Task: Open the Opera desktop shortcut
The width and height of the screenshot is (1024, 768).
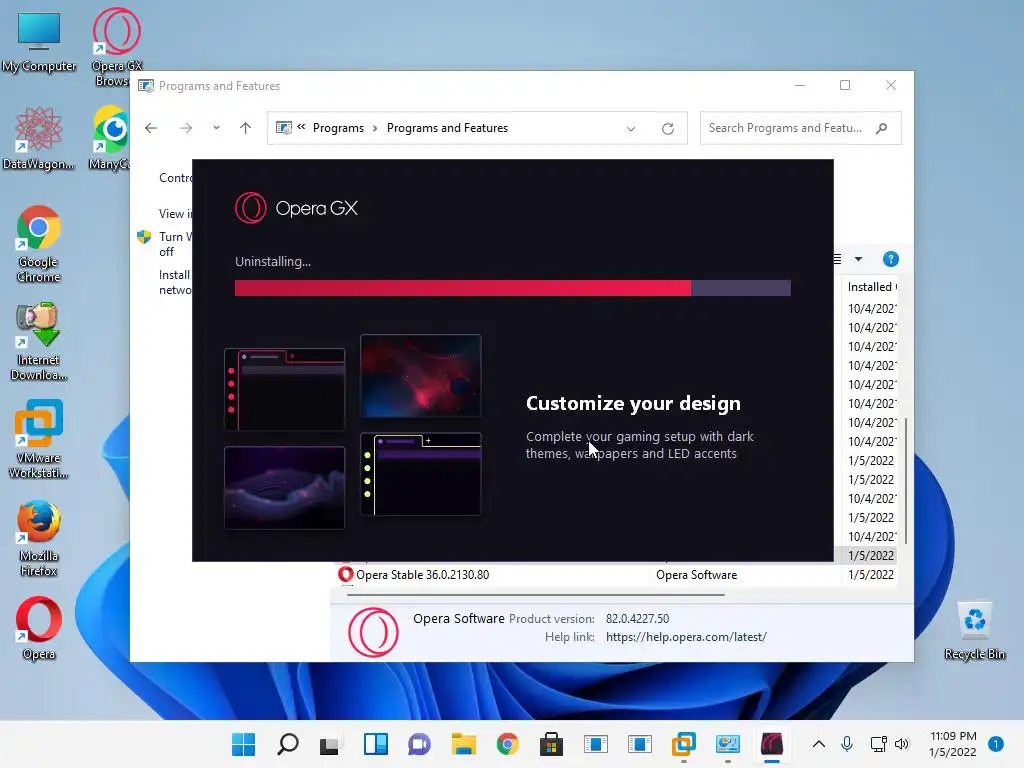Action: [39, 627]
